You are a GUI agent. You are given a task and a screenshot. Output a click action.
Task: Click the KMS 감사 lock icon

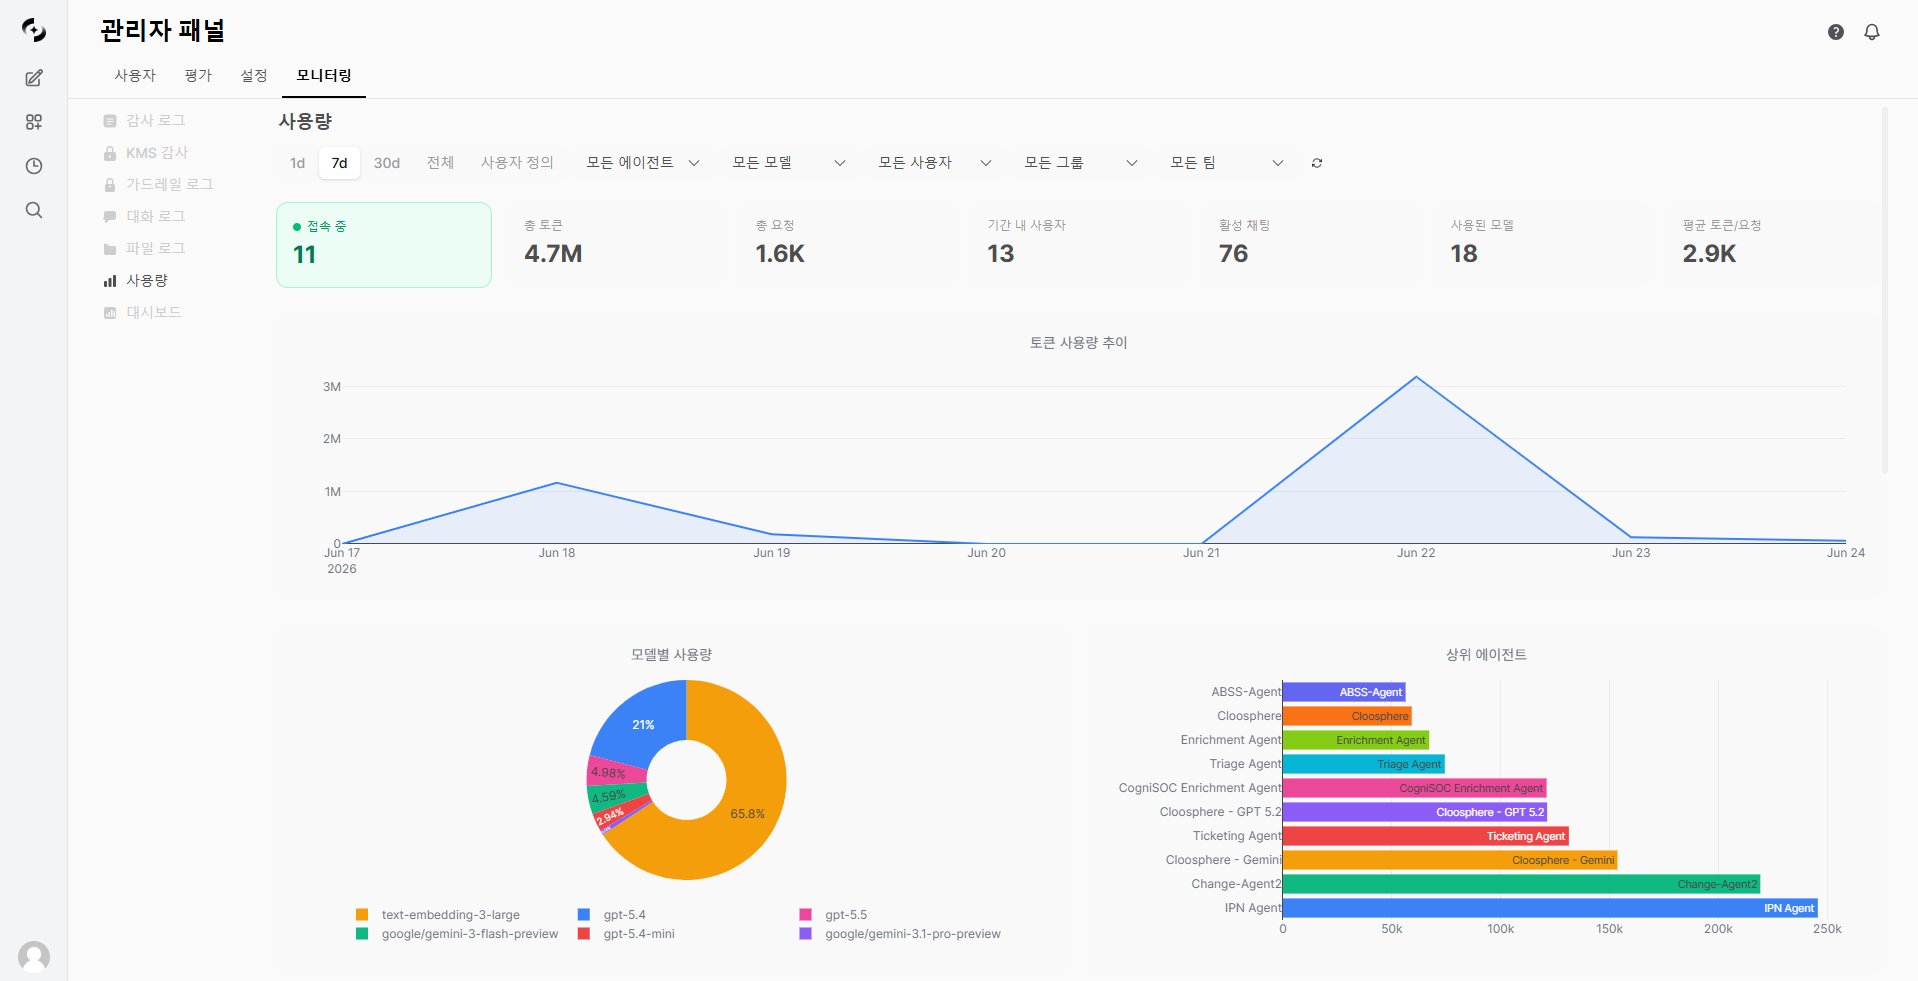click(110, 153)
